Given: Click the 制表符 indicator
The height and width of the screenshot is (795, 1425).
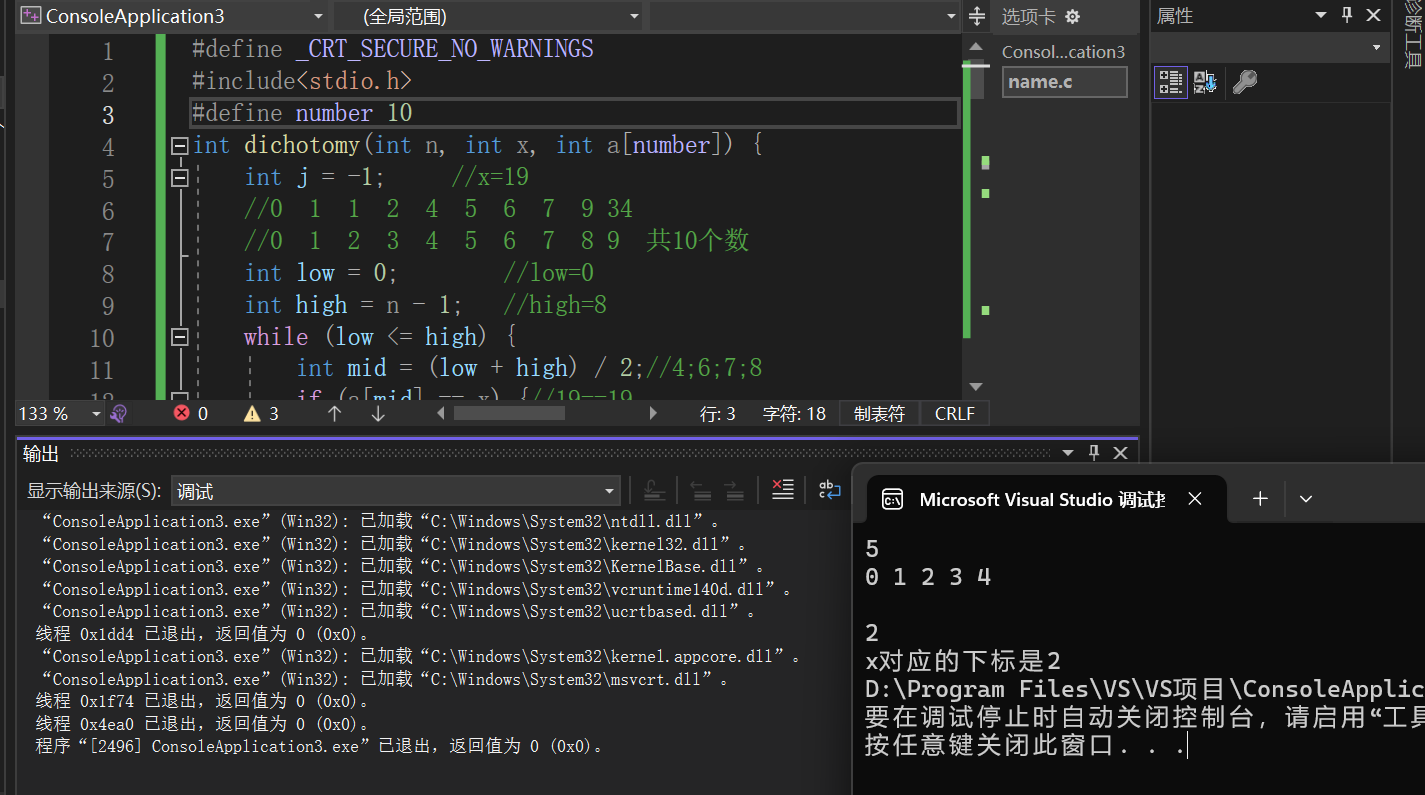Looking at the screenshot, I should click(x=879, y=413).
